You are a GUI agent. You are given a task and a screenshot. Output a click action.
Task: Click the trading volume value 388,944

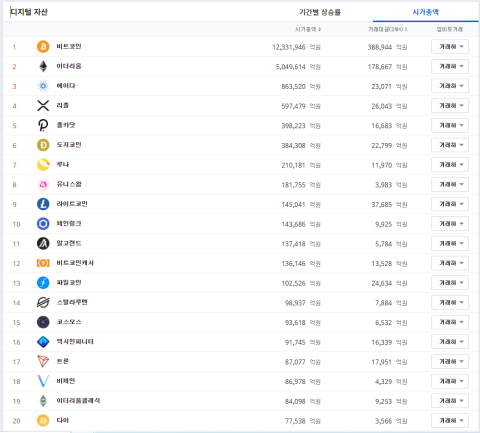380,47
